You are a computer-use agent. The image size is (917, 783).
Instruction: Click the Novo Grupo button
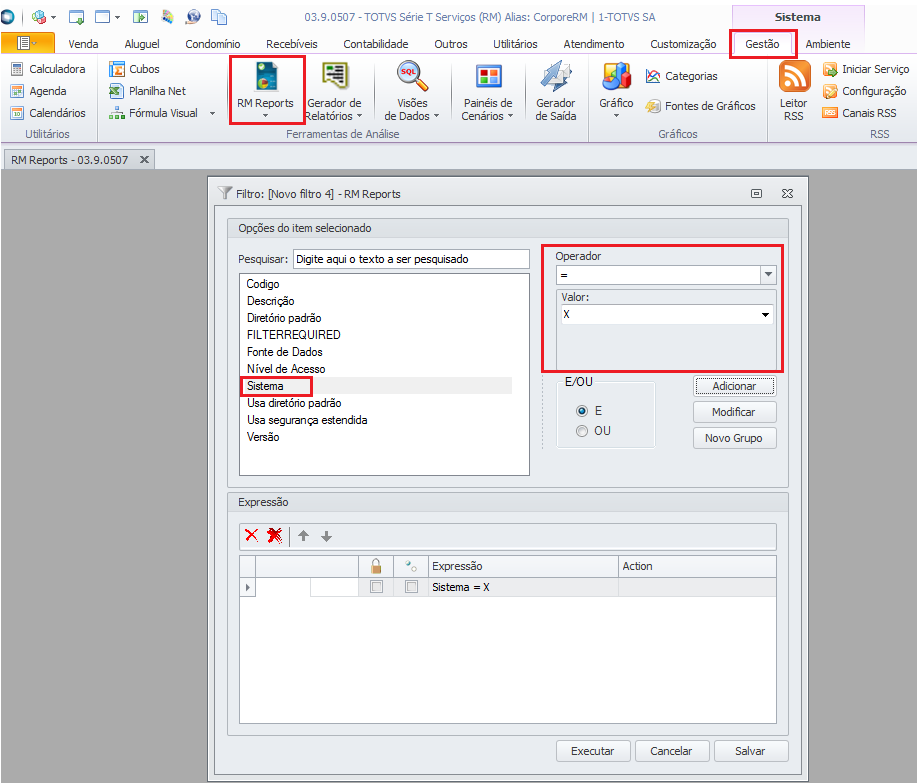(735, 438)
